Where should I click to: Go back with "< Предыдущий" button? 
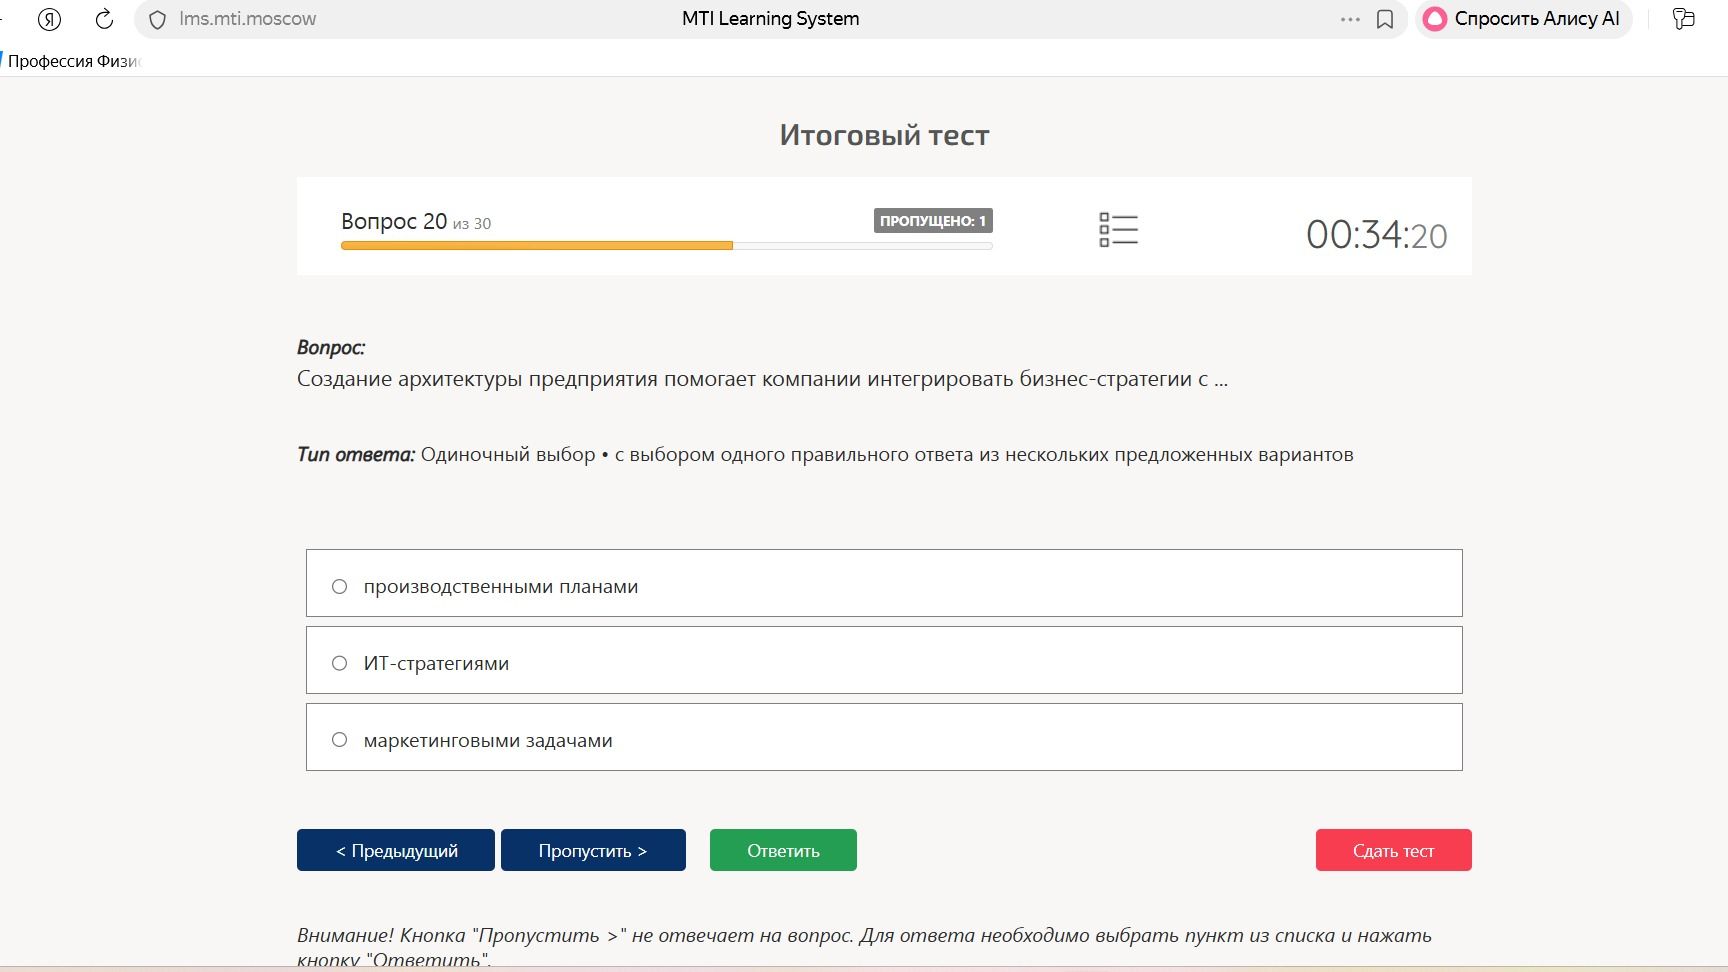[x=396, y=850]
